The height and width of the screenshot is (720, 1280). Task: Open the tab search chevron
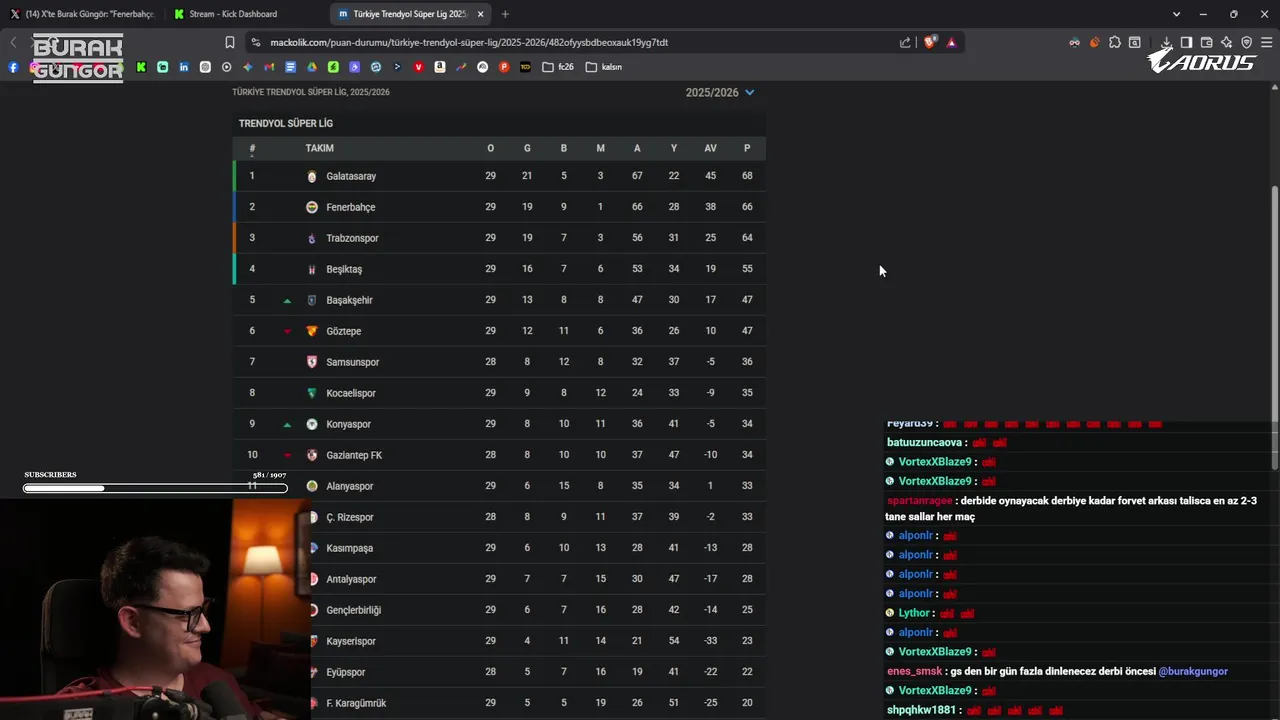[x=1177, y=14]
